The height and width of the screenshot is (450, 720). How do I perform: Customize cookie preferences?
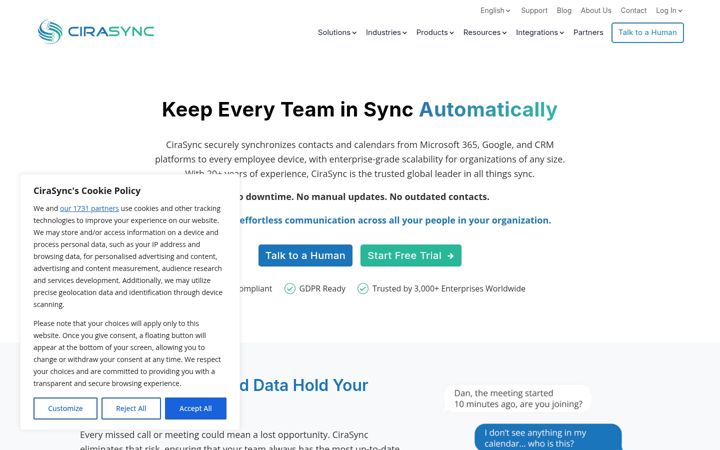(x=65, y=408)
